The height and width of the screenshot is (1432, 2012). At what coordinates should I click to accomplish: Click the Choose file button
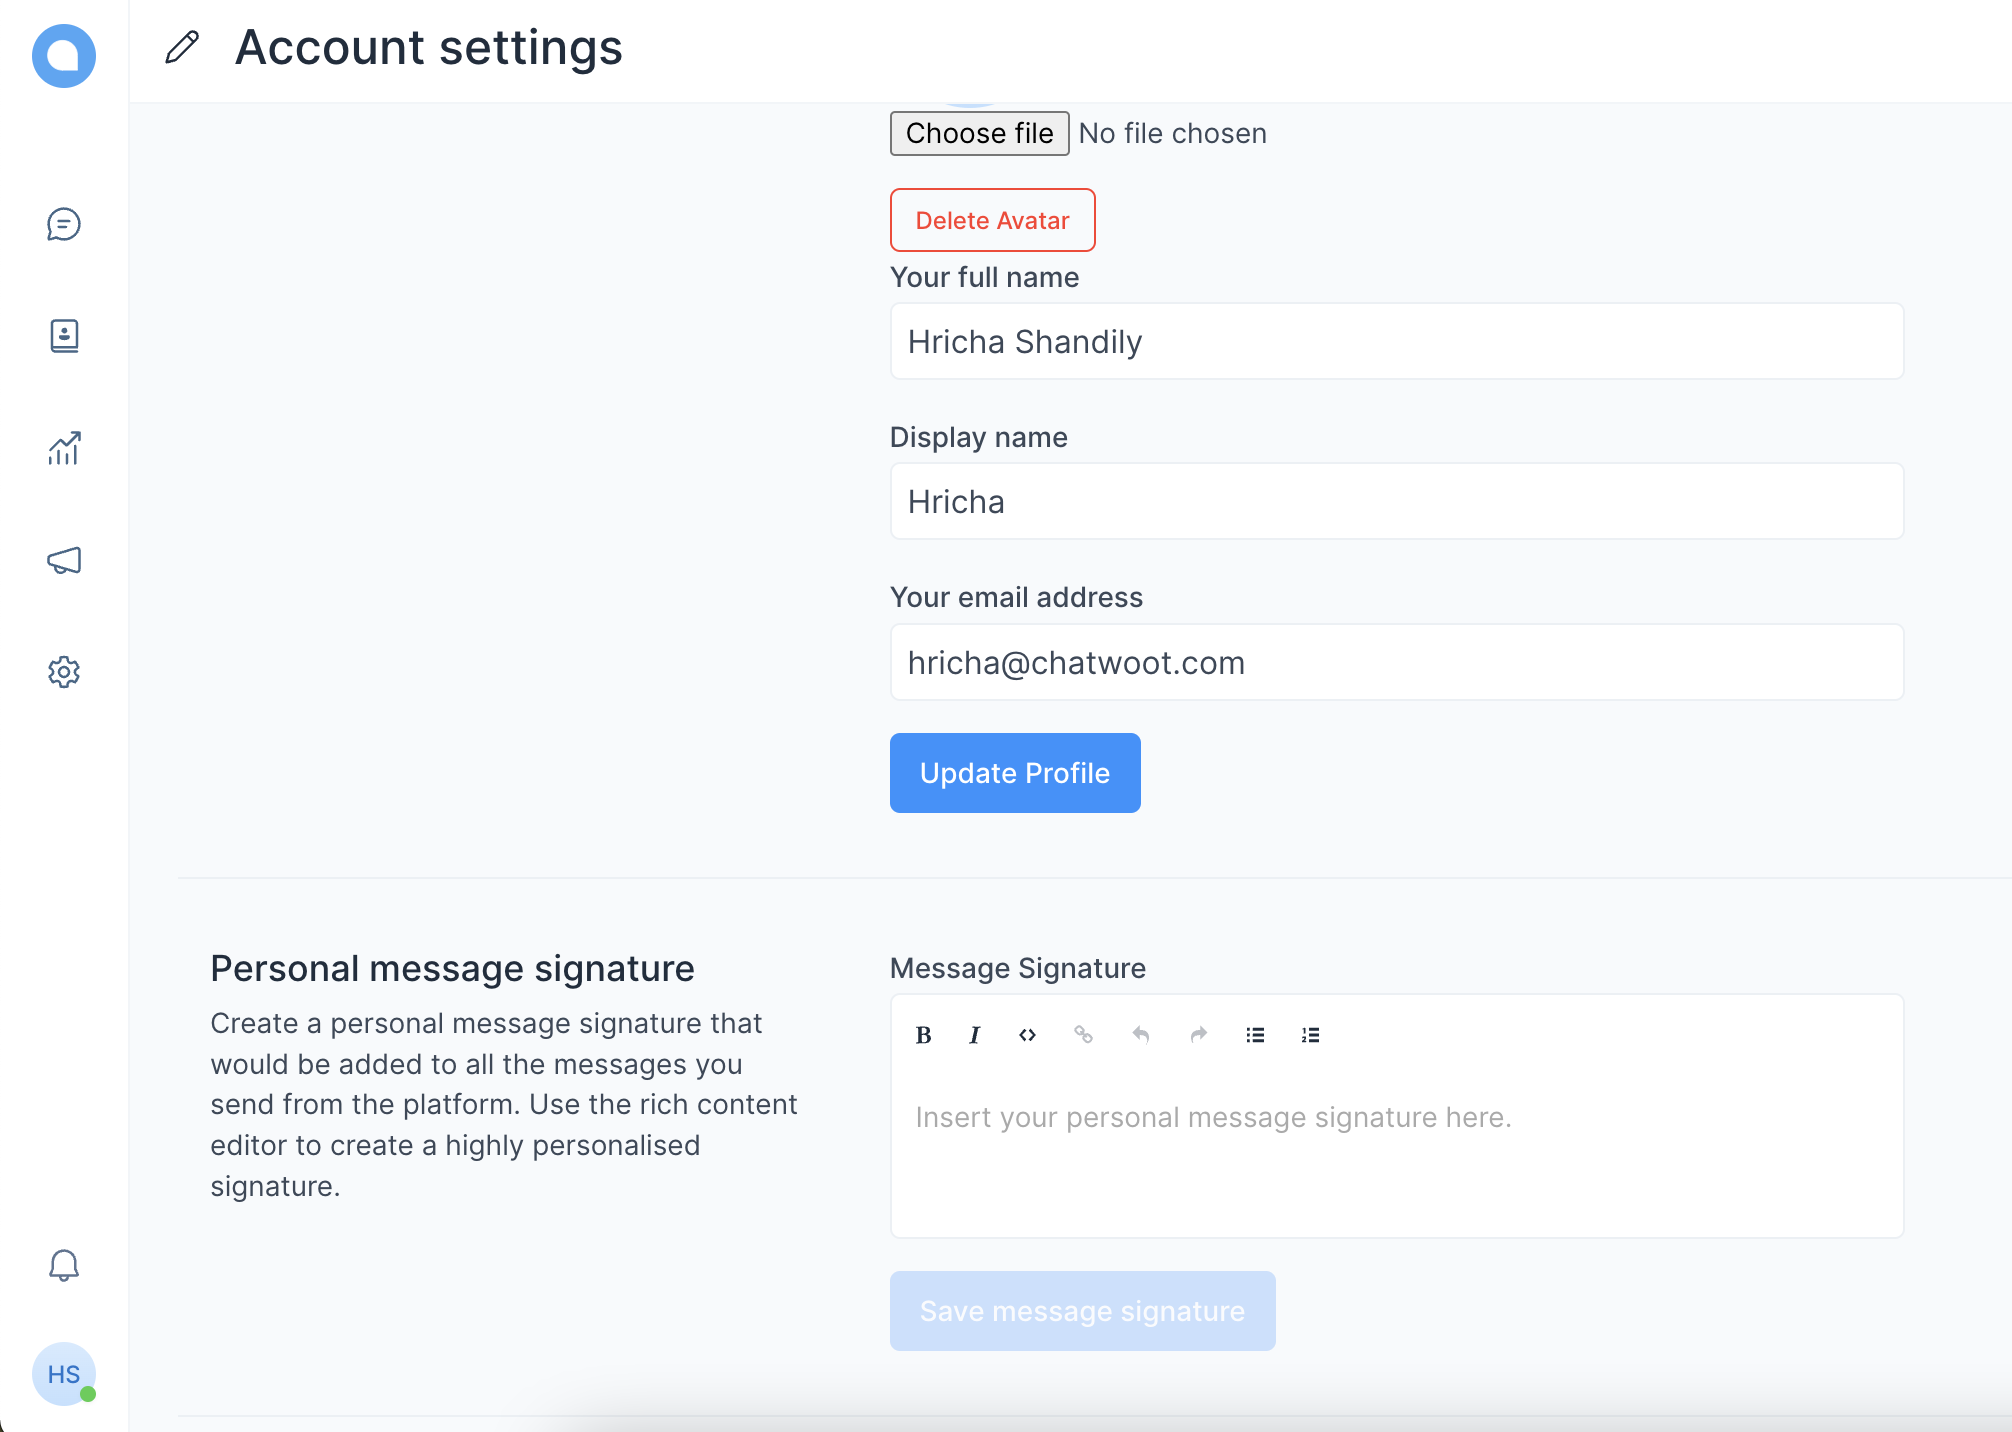[979, 133]
